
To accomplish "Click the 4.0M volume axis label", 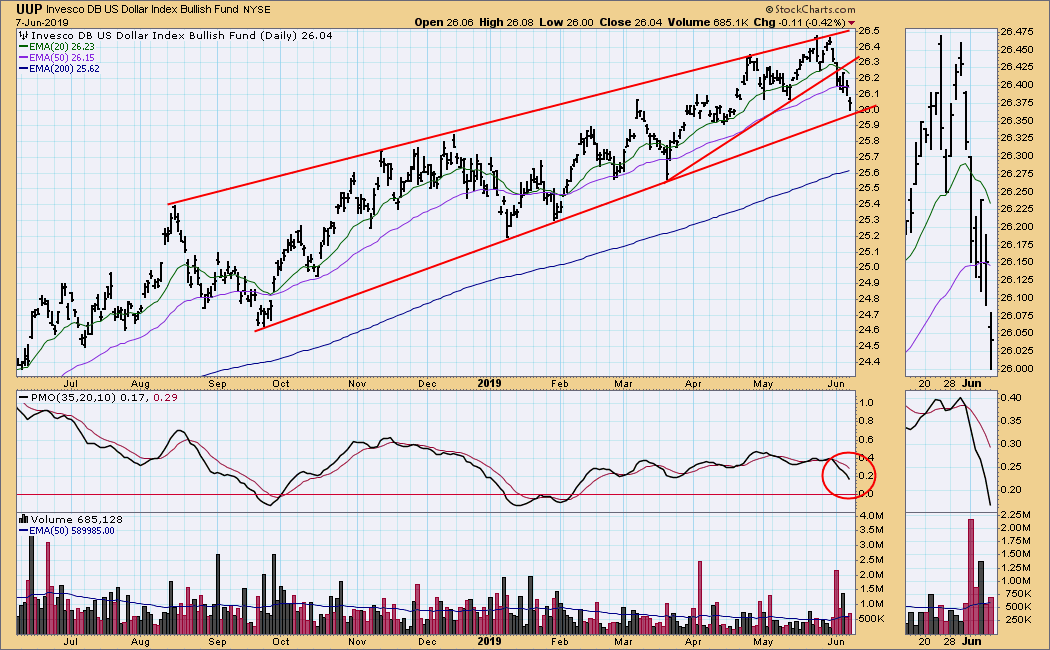I will click(871, 515).
